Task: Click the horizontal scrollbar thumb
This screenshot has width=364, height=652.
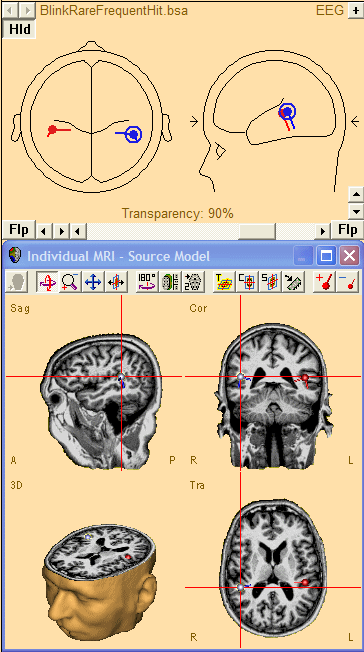Action: tap(257, 230)
